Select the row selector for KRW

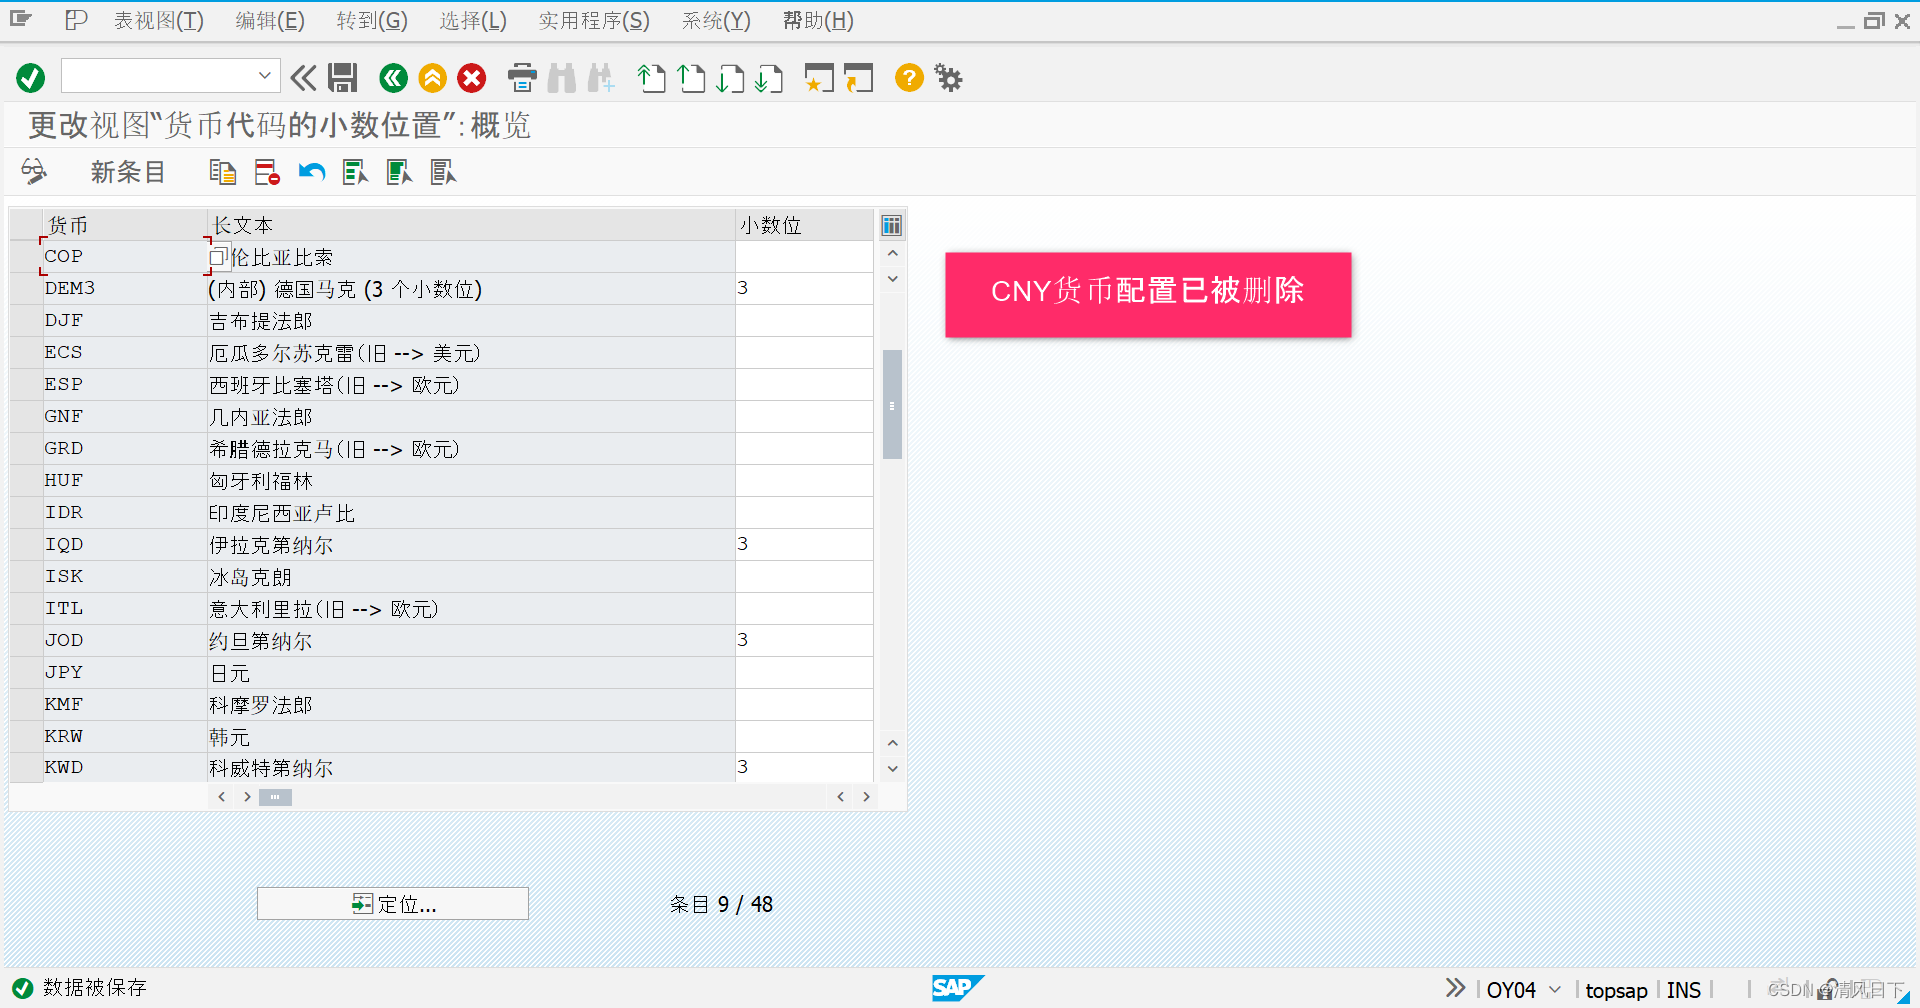(x=26, y=737)
